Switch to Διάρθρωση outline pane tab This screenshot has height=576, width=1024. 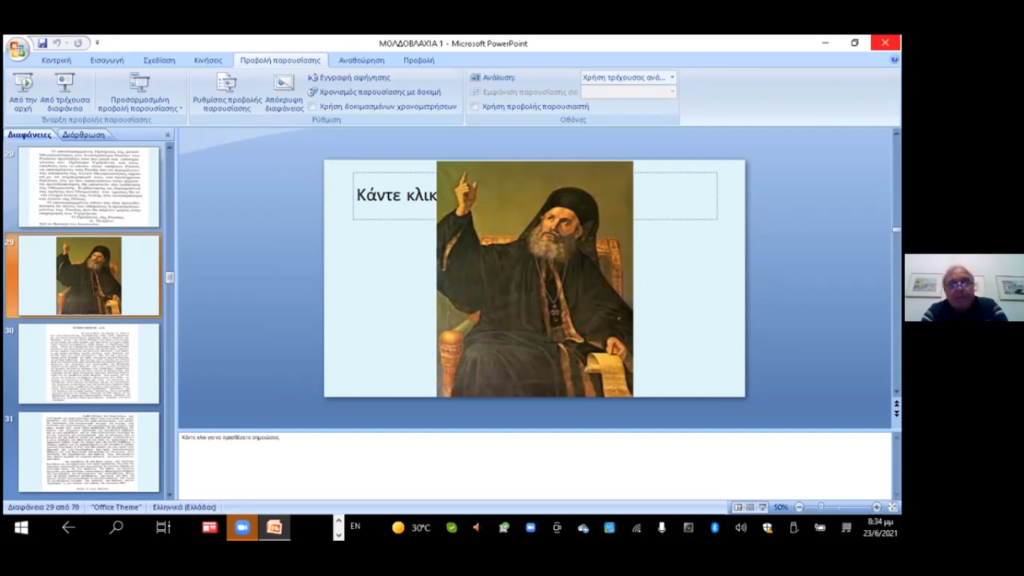point(84,134)
